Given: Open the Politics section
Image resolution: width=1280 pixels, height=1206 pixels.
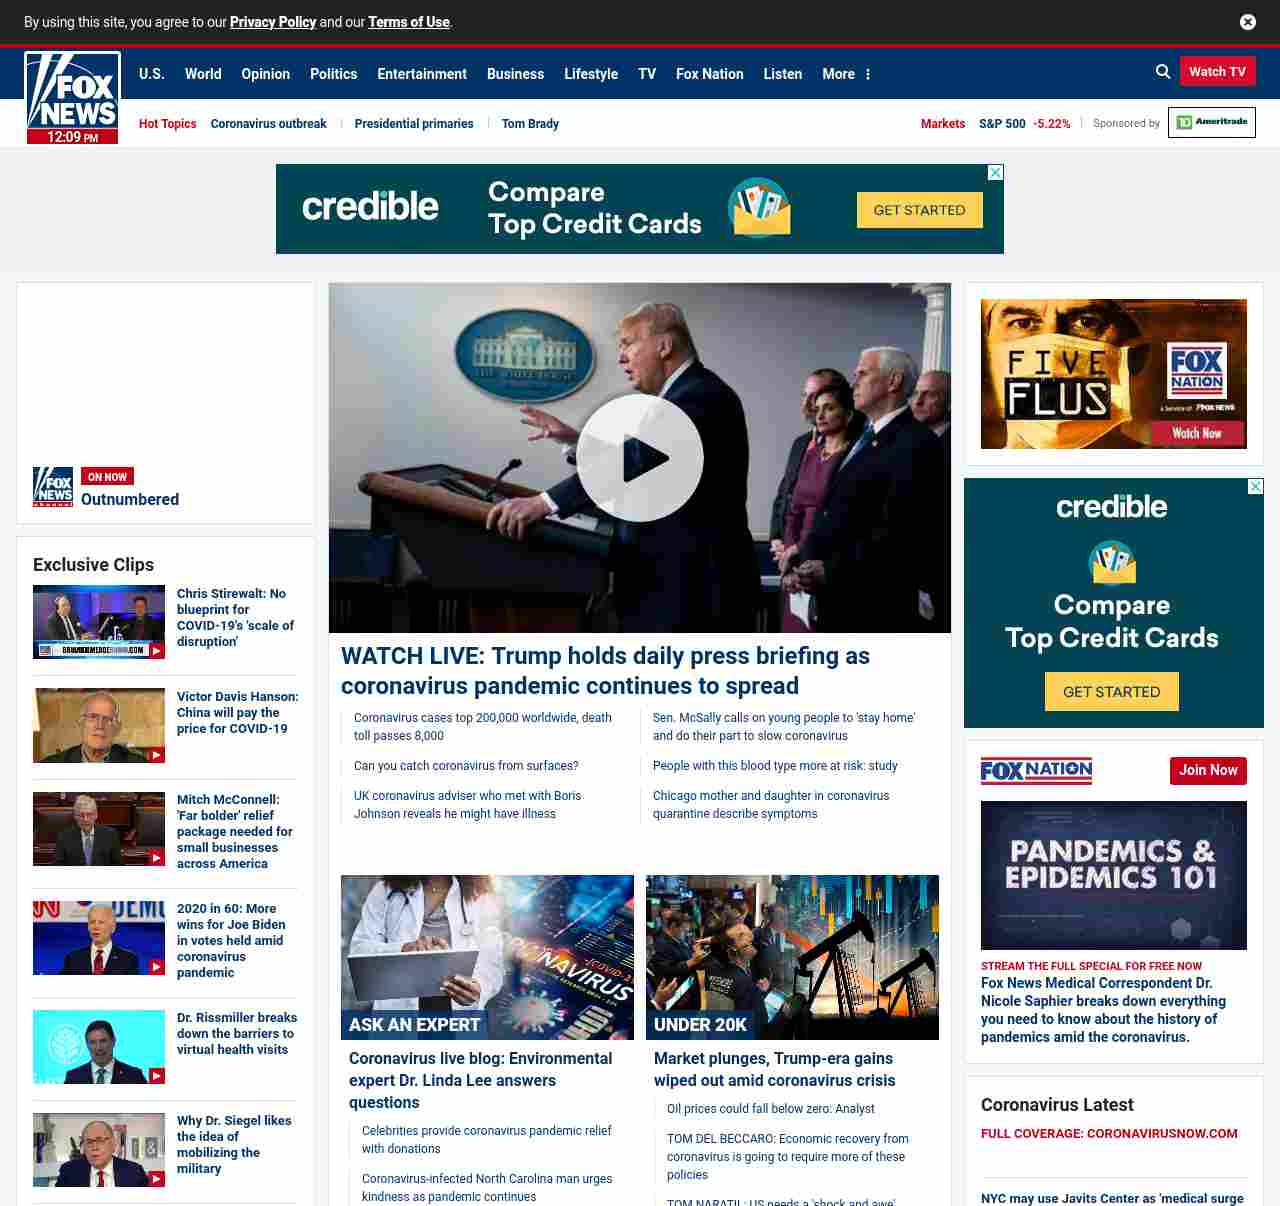Looking at the screenshot, I should [333, 74].
